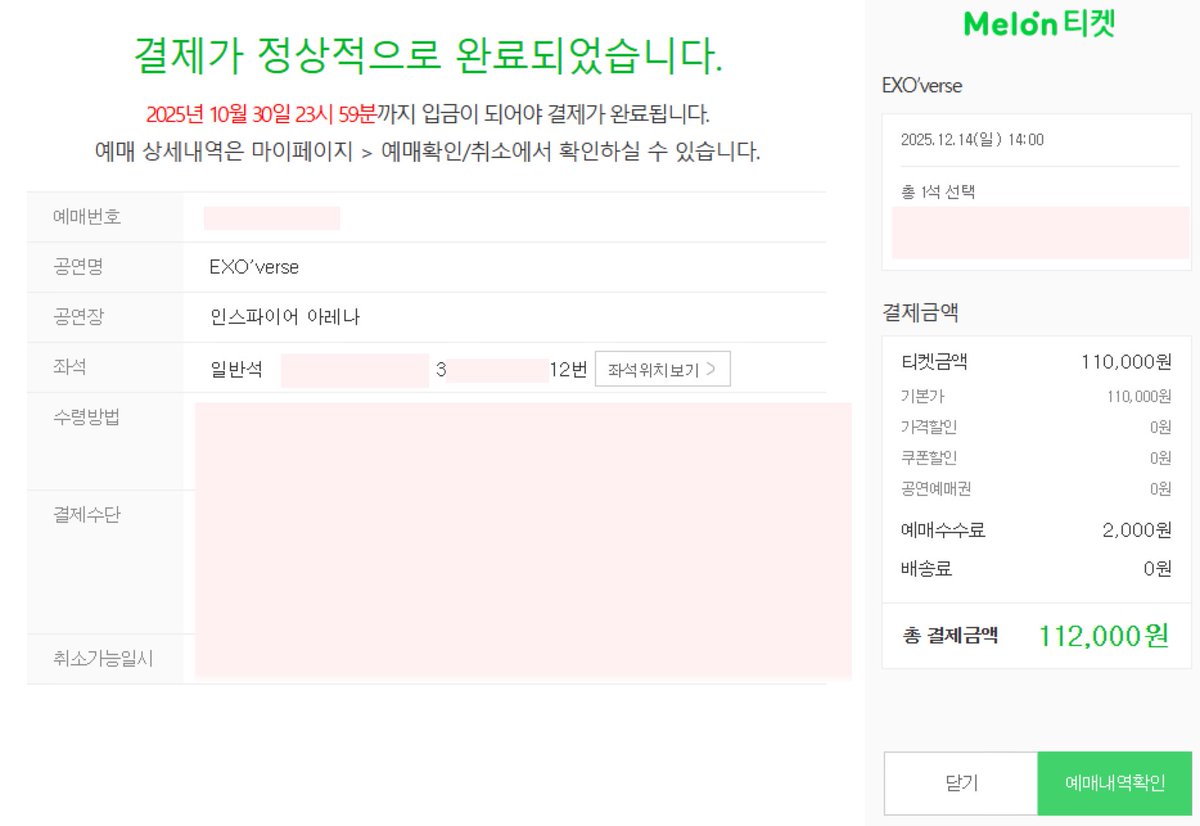
Task: Click the 가격할인 label
Action: click(x=929, y=427)
